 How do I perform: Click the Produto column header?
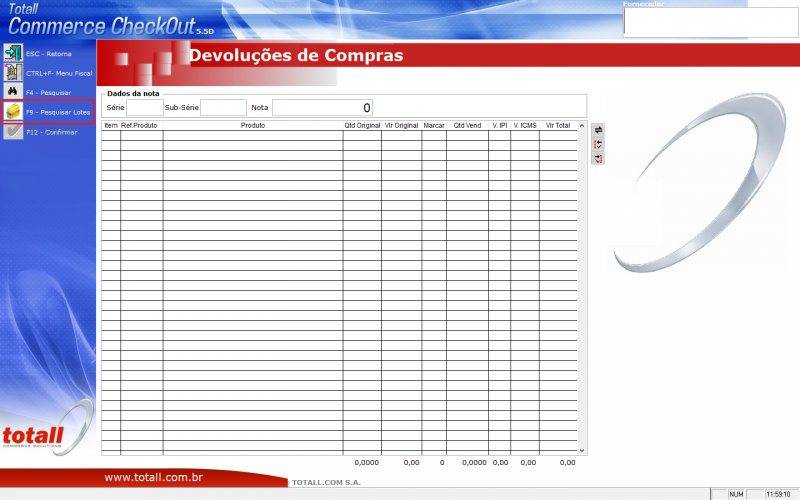click(x=253, y=126)
